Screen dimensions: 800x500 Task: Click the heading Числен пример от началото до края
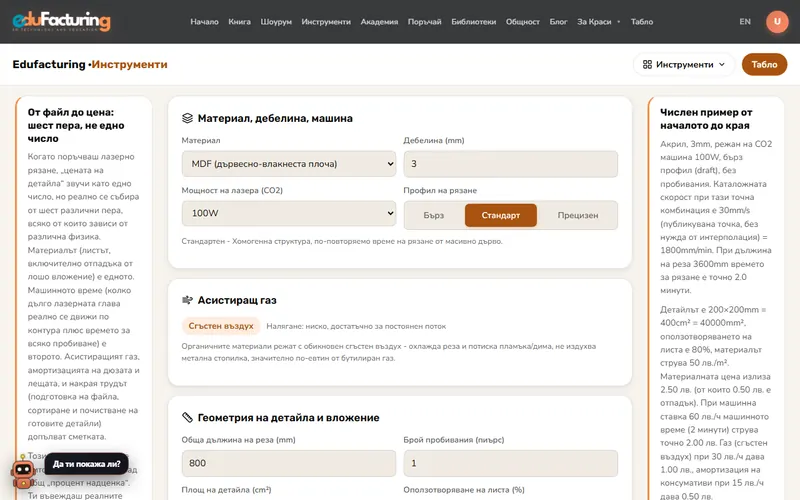tap(706, 119)
